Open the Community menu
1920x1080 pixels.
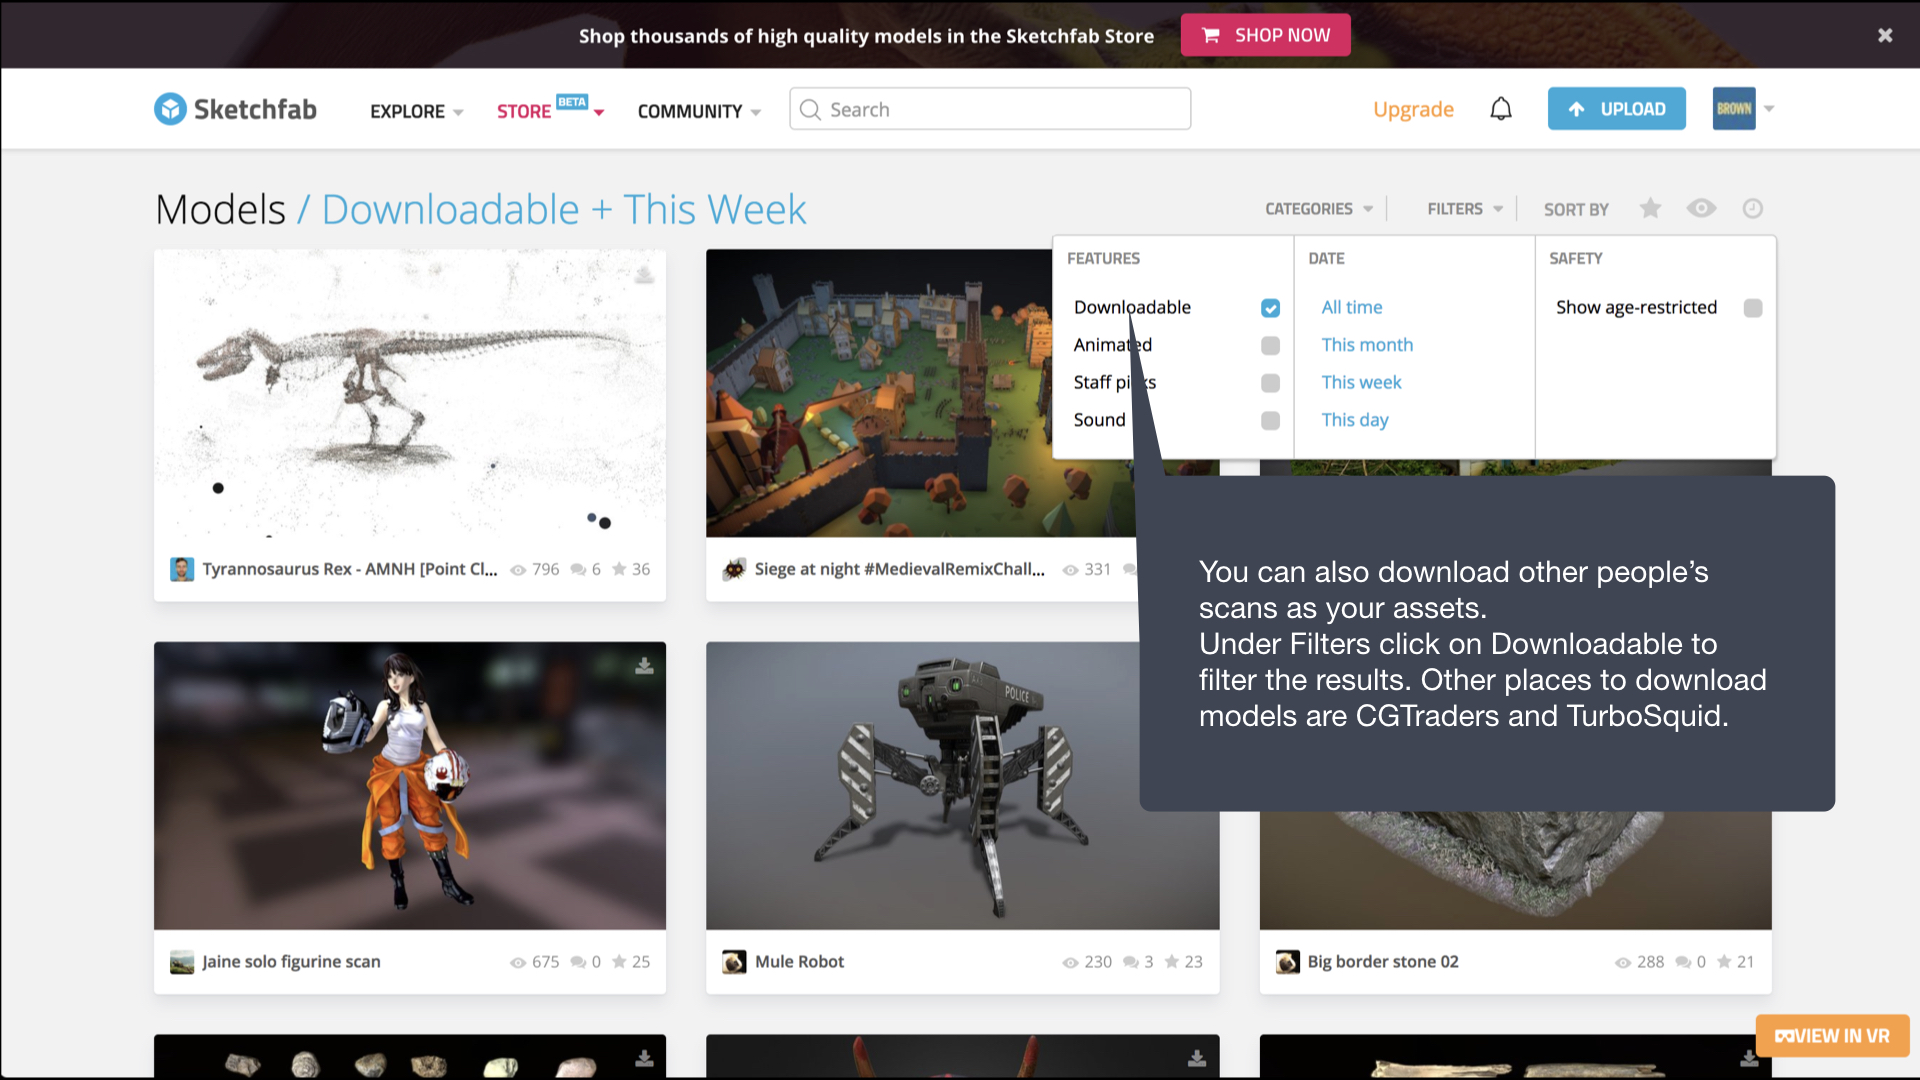point(700,111)
